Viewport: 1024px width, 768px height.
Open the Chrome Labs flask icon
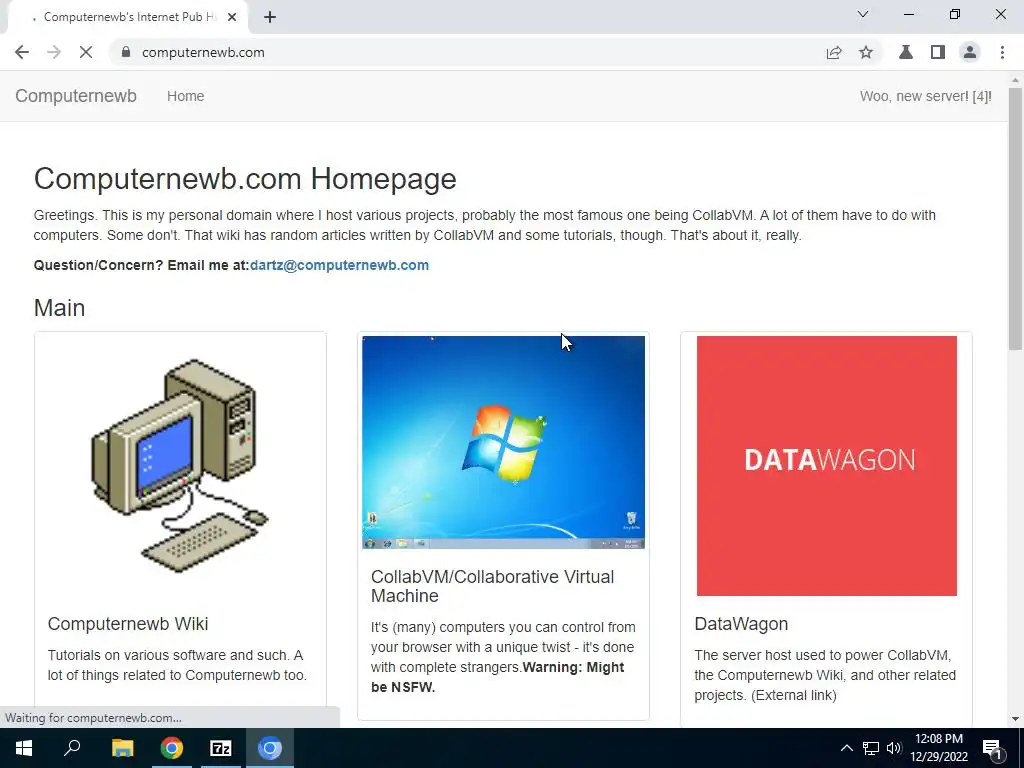906,52
